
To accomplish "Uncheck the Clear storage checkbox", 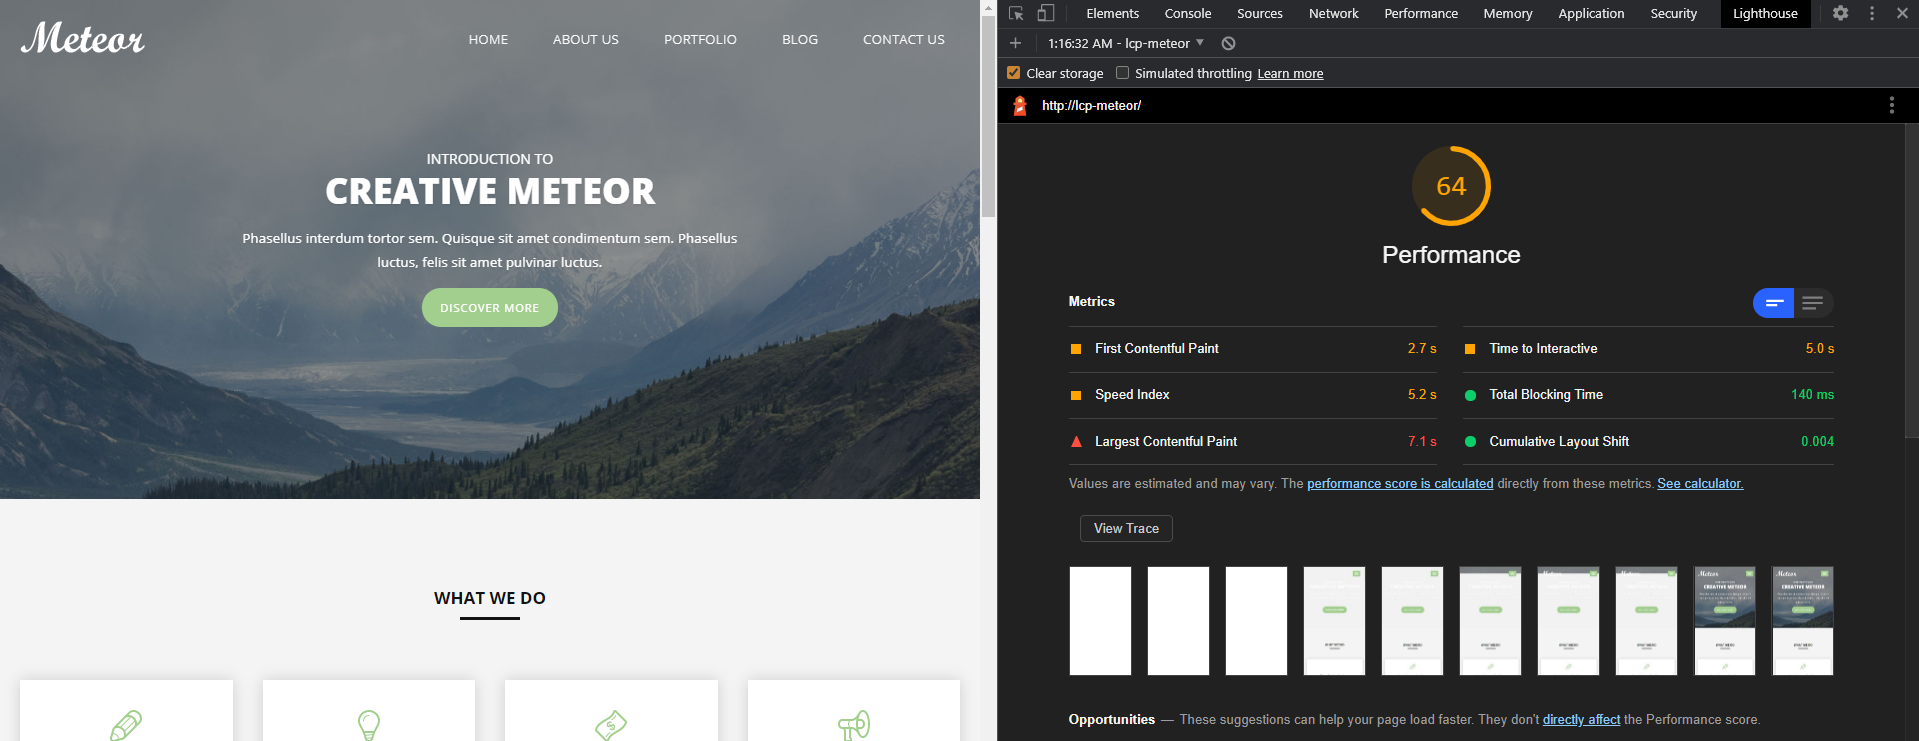I will click(1013, 73).
